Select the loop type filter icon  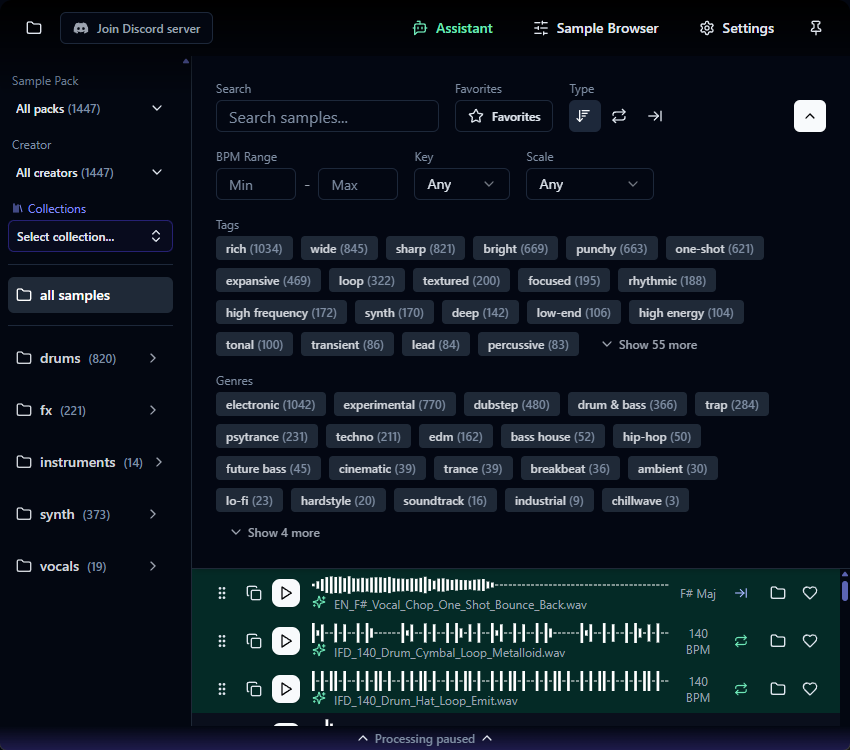pos(619,116)
